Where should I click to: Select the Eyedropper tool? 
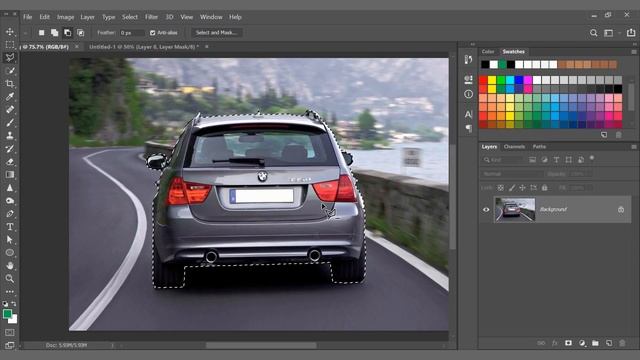pyautogui.click(x=10, y=97)
